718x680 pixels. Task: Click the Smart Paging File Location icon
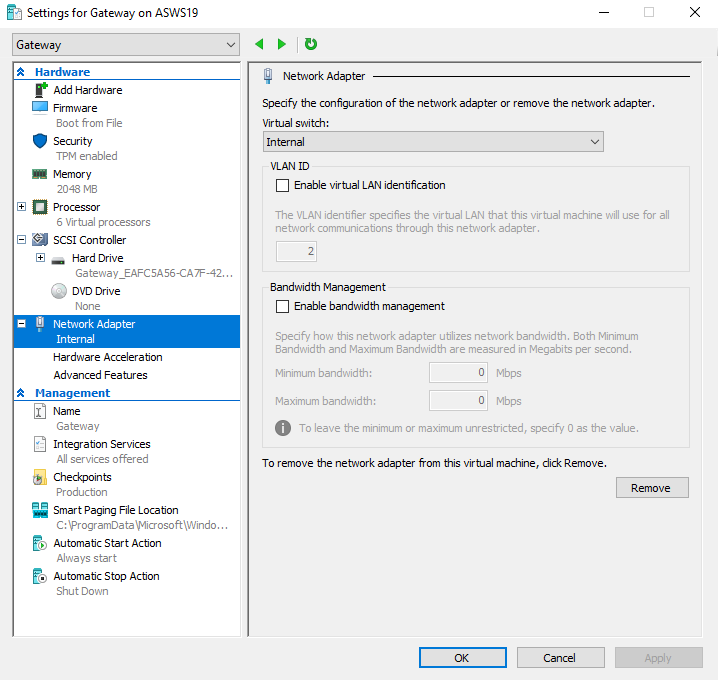40,510
